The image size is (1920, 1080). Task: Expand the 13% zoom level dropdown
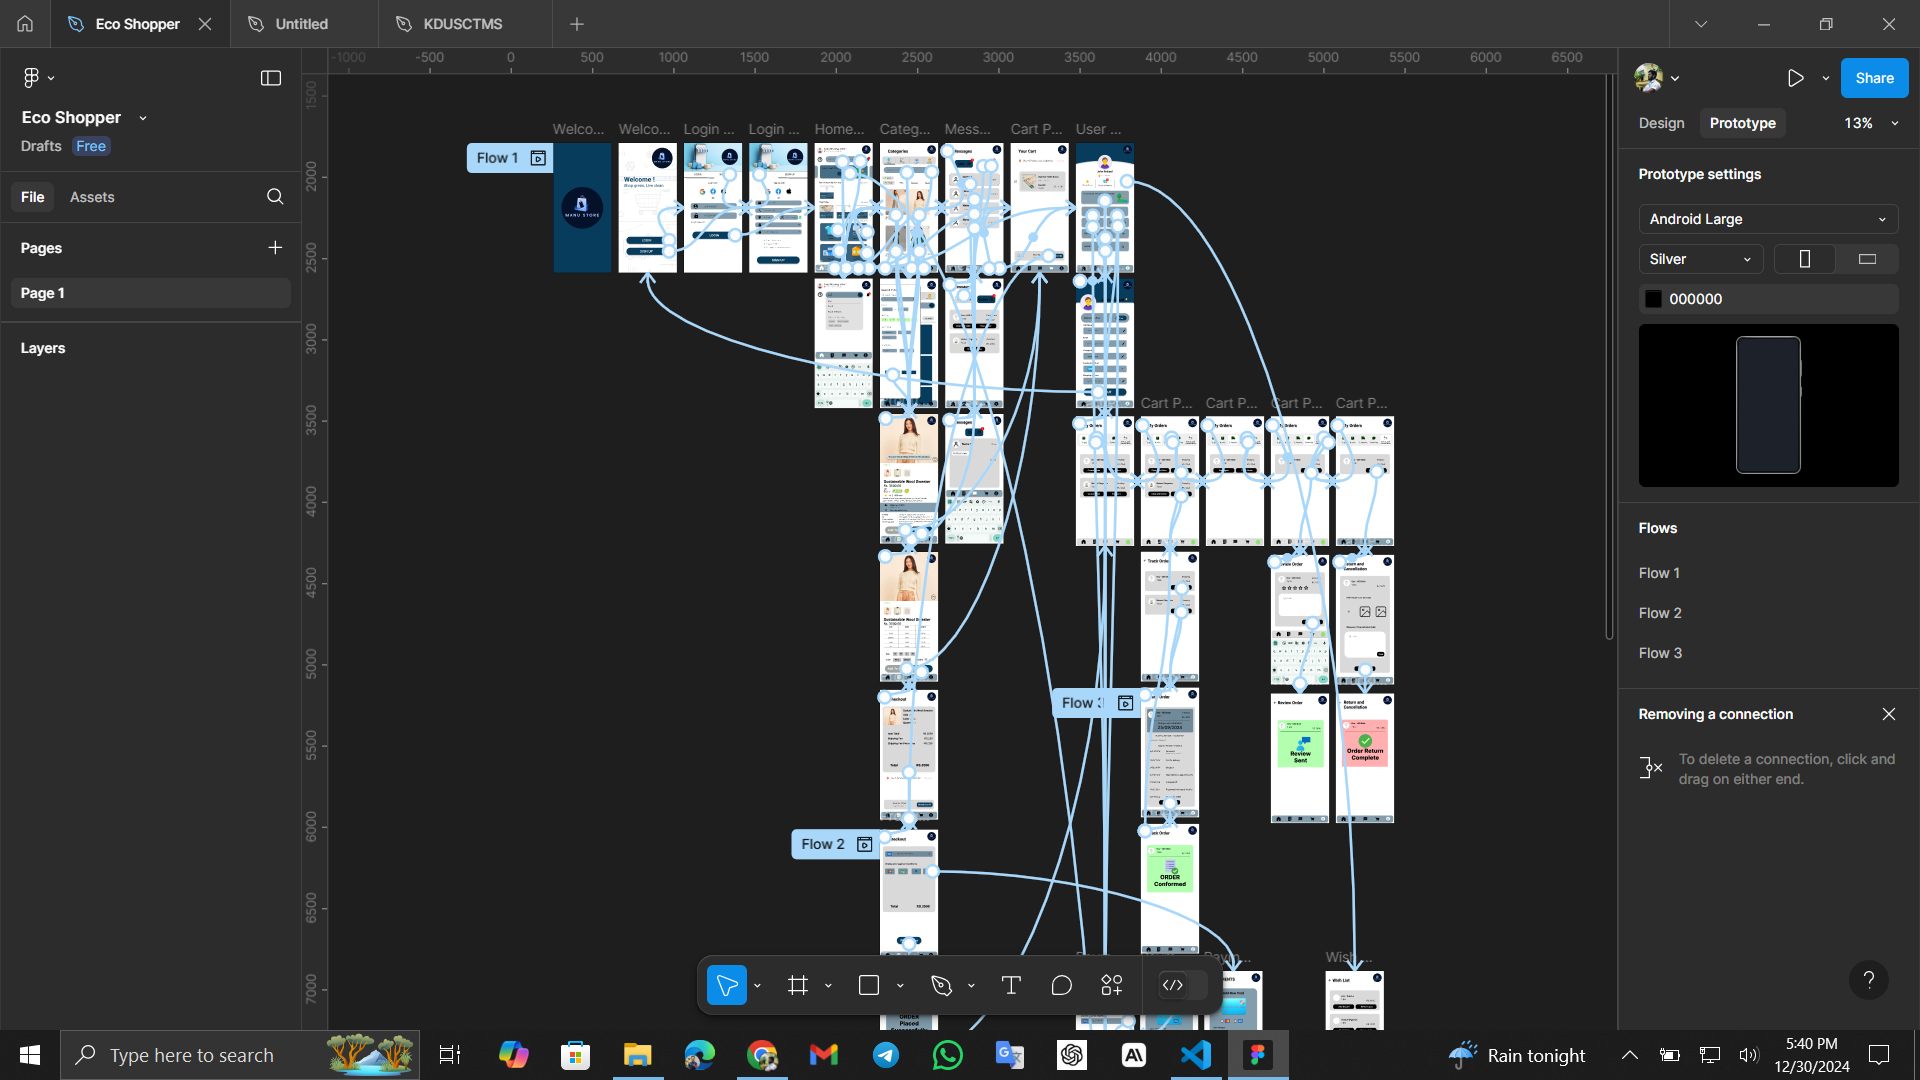1870,123
